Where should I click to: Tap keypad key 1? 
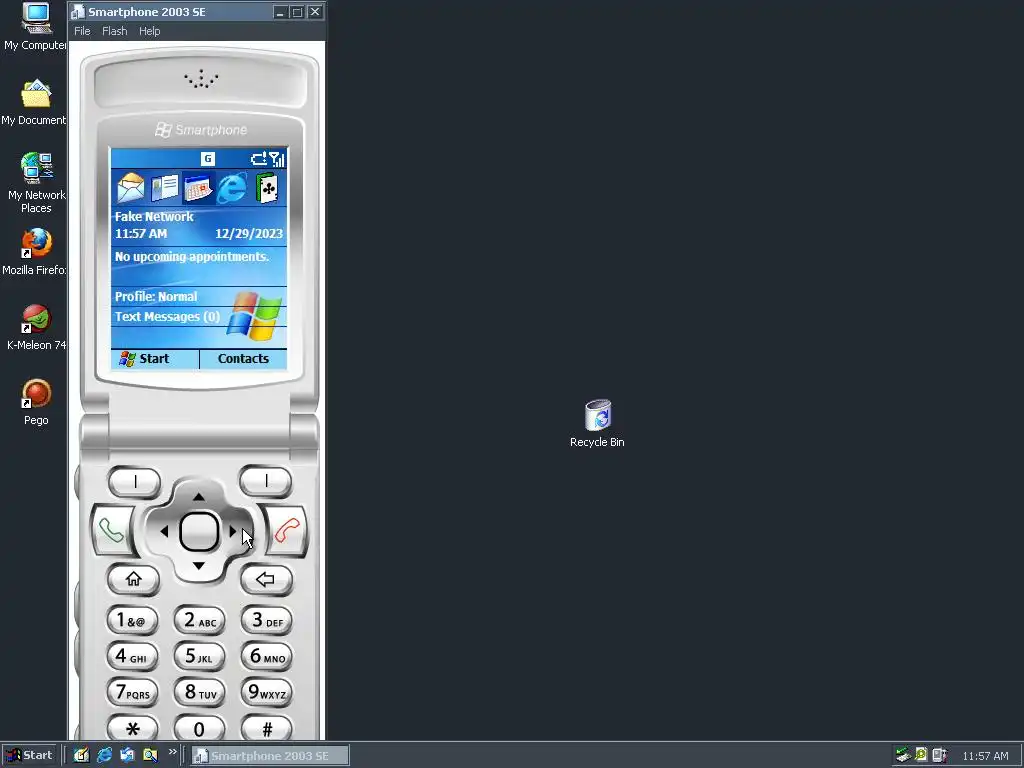(x=133, y=620)
